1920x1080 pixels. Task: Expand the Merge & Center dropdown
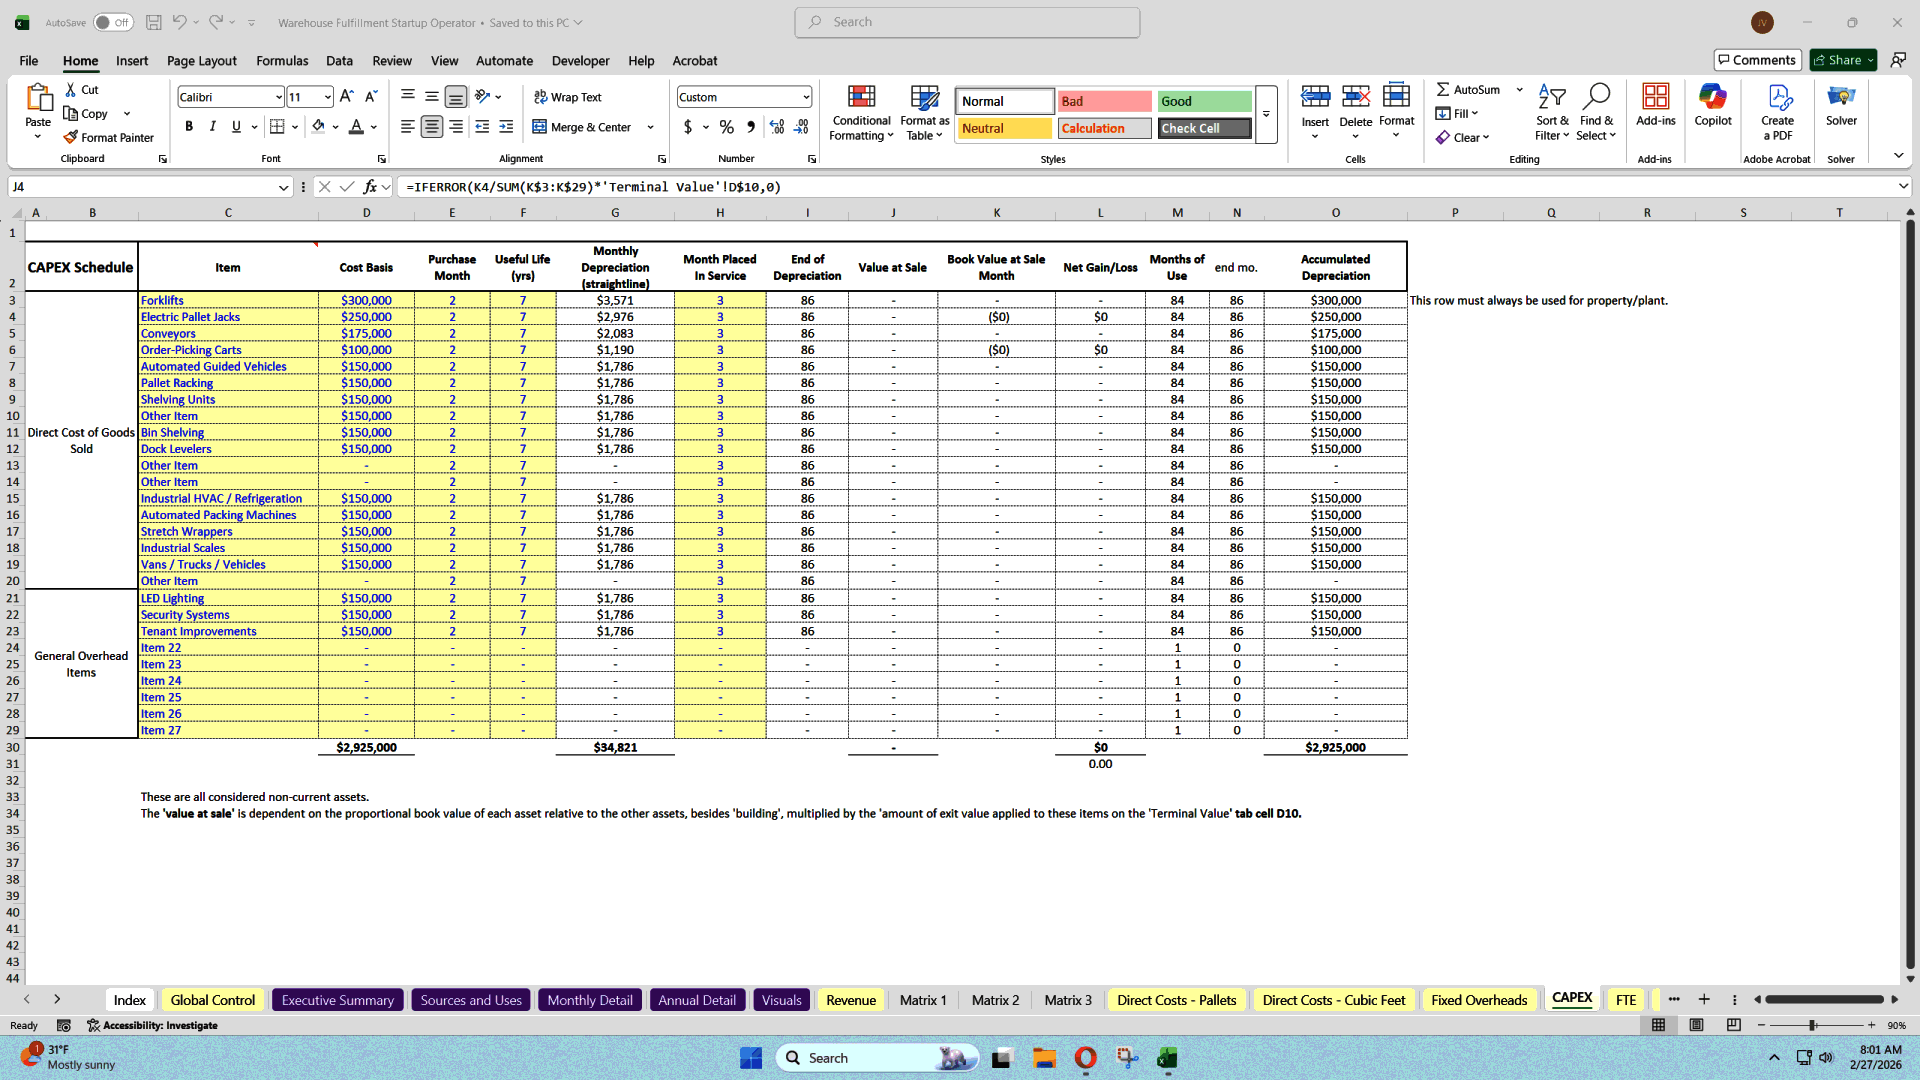click(650, 127)
